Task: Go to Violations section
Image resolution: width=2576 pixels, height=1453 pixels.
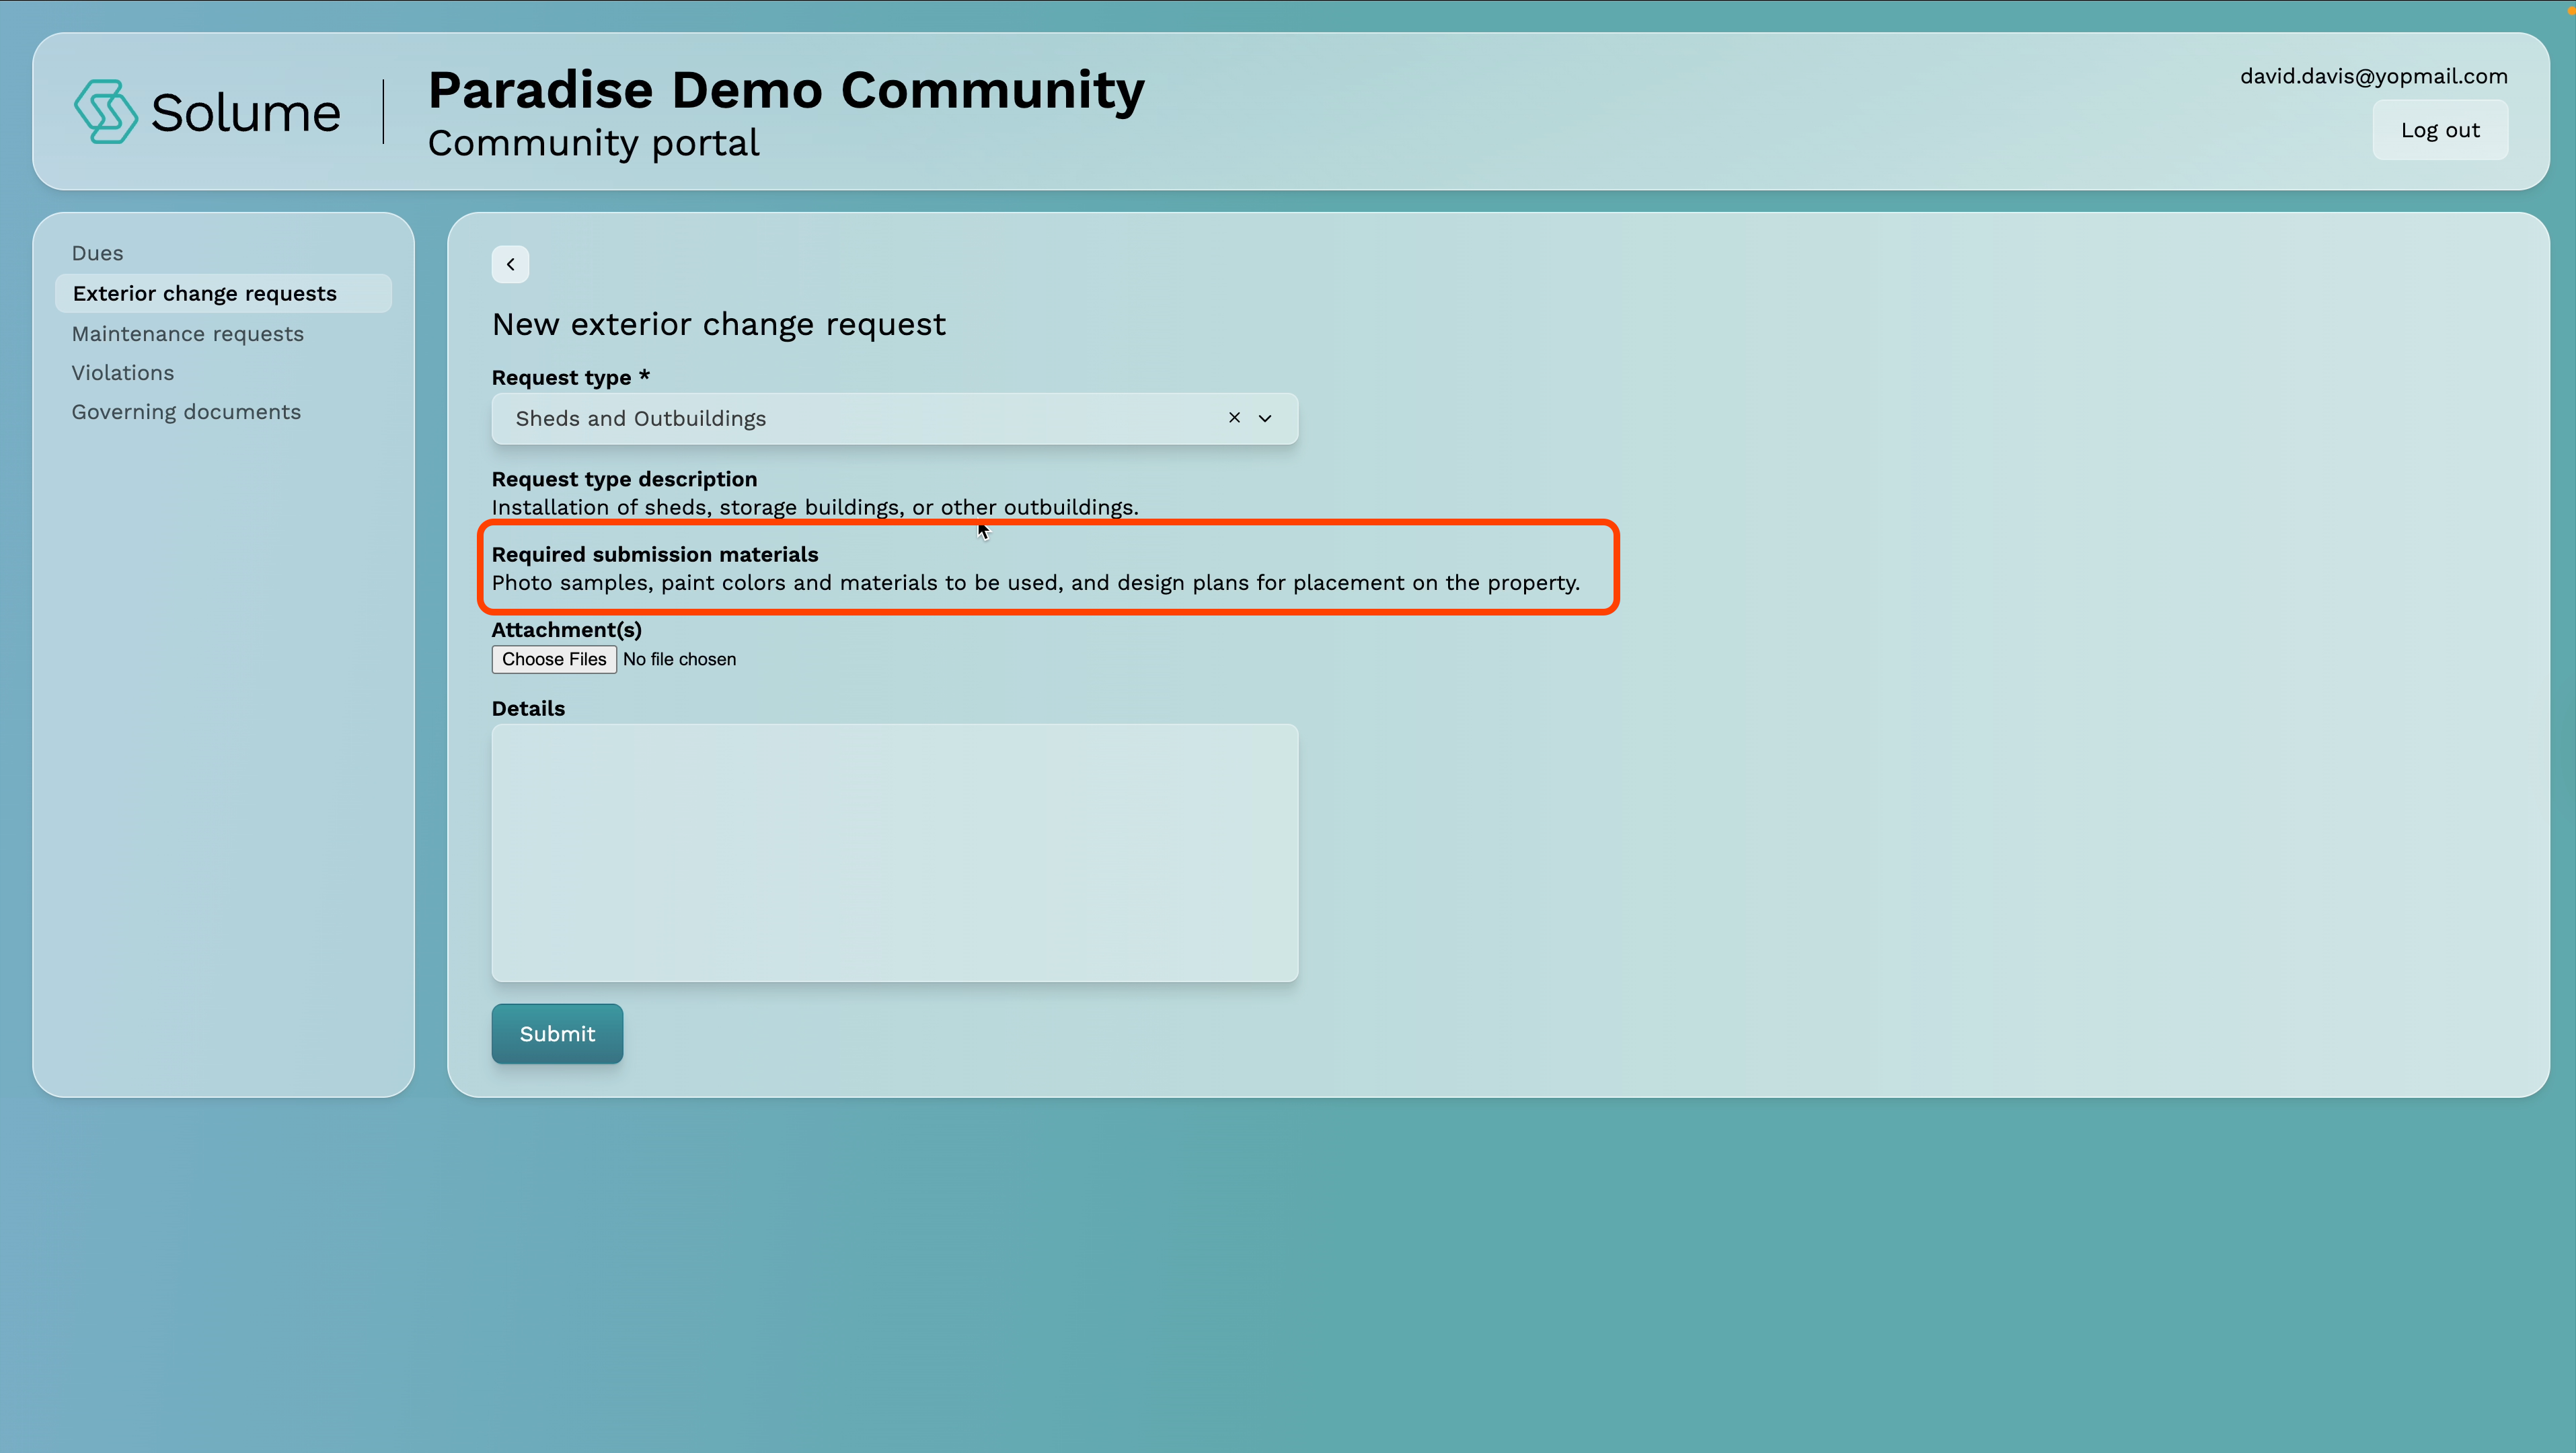Action: (x=122, y=373)
